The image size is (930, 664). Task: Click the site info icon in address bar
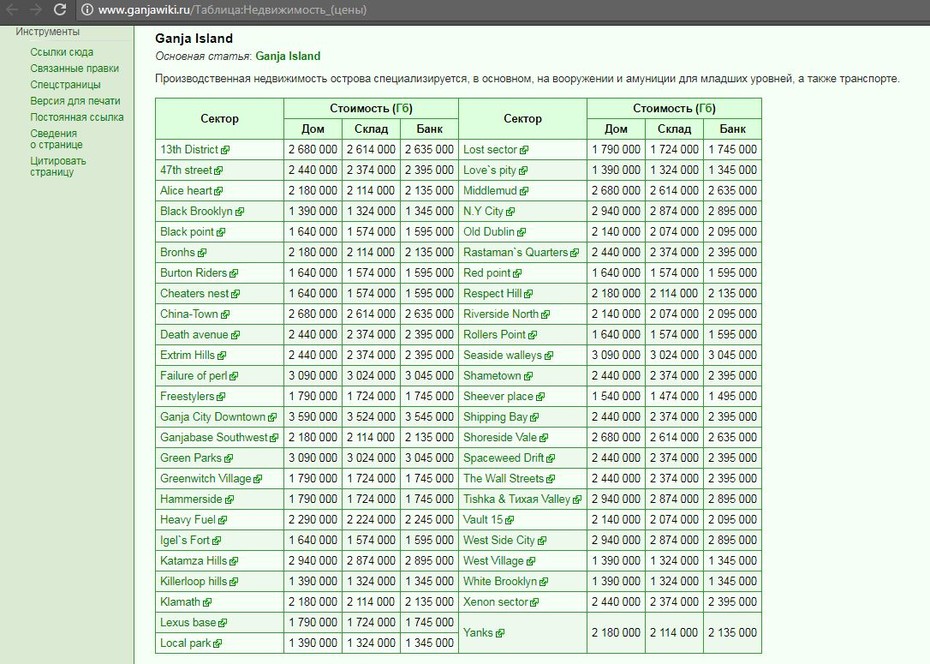(87, 10)
